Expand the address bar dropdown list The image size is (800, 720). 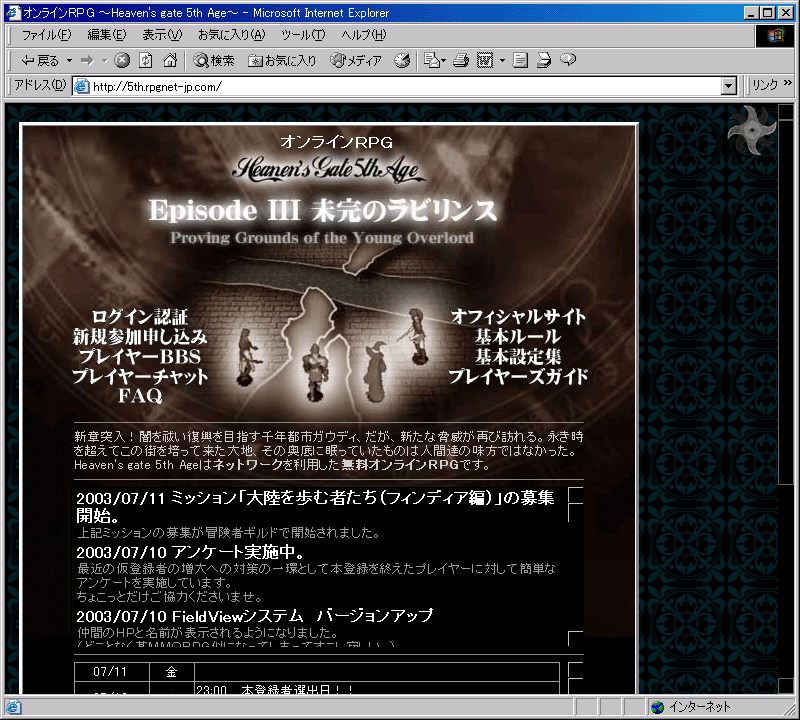[730, 86]
